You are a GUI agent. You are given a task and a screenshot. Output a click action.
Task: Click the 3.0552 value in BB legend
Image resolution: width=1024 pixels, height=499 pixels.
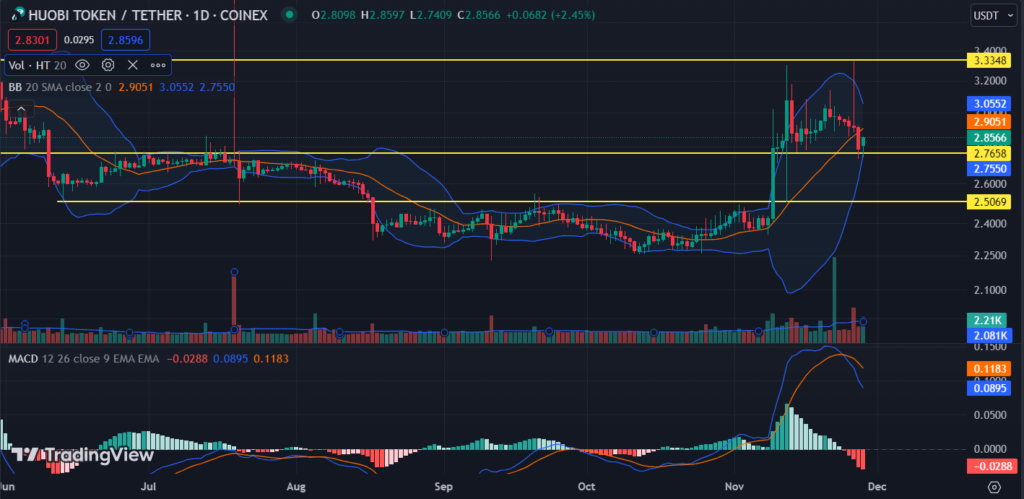pos(176,86)
